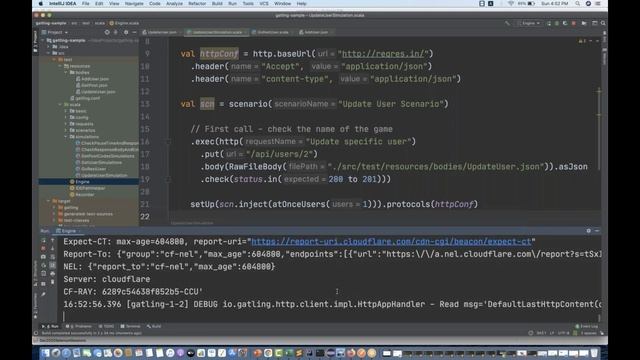
Task: Open Project panel settings gear
Action: [x=126, y=32]
